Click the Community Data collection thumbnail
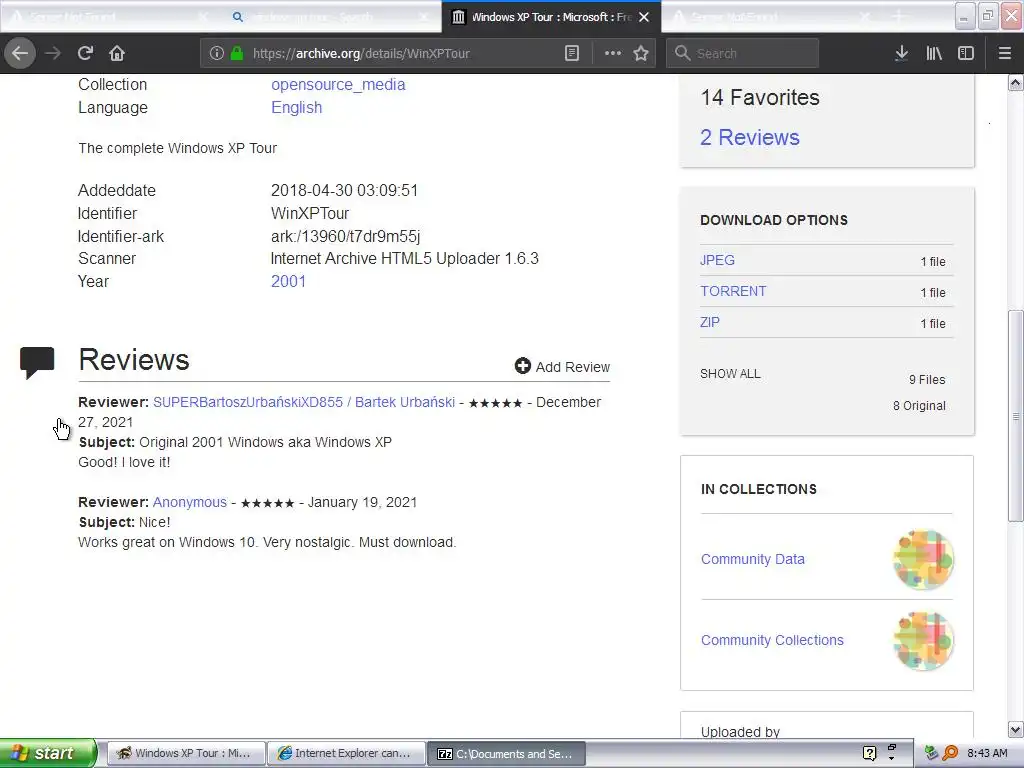Screen dimensions: 1024x768 coord(923,560)
